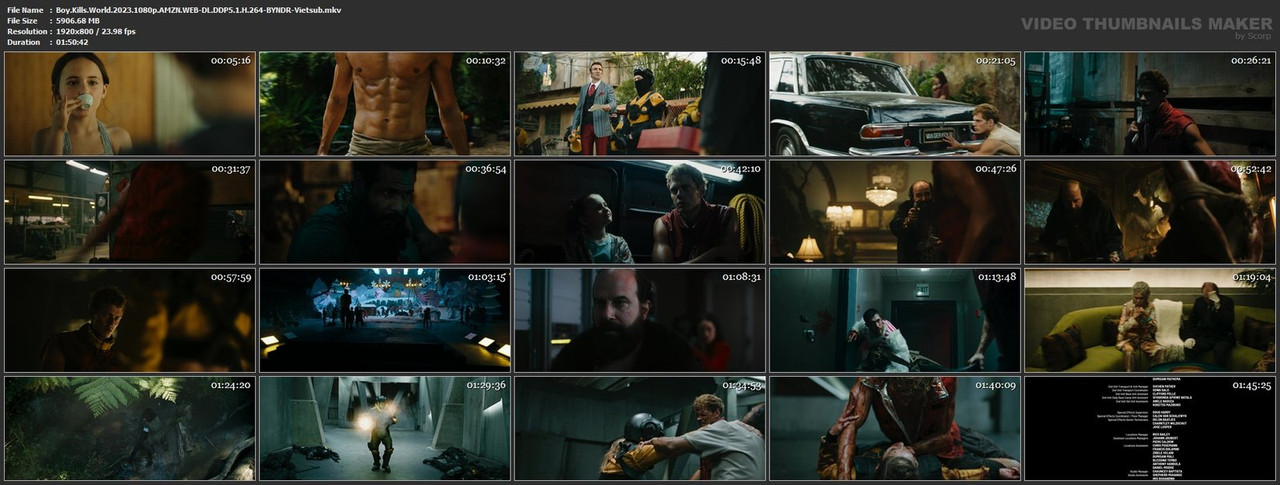
Task: Click the Boy.Kills.World file name text
Action: [x=198, y=9]
